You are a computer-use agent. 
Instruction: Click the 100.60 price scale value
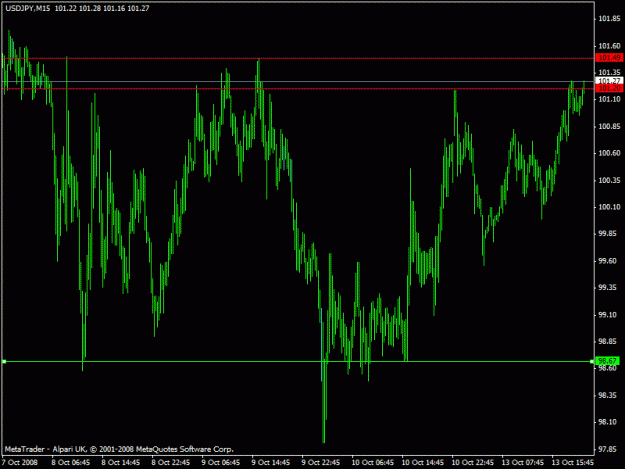coord(609,153)
